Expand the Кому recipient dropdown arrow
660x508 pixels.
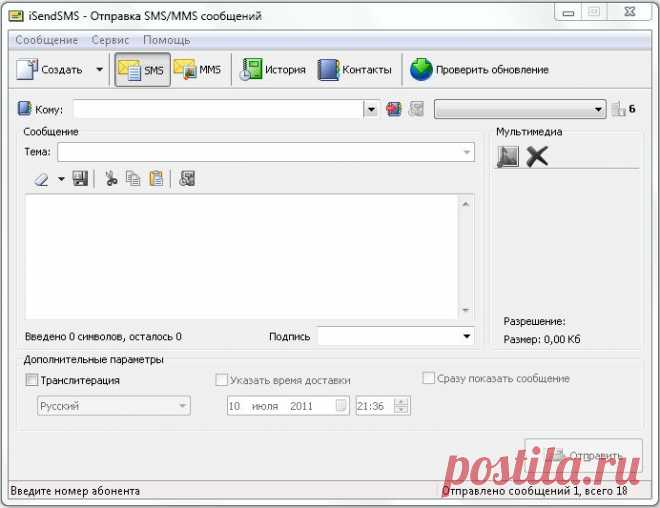tap(371, 109)
